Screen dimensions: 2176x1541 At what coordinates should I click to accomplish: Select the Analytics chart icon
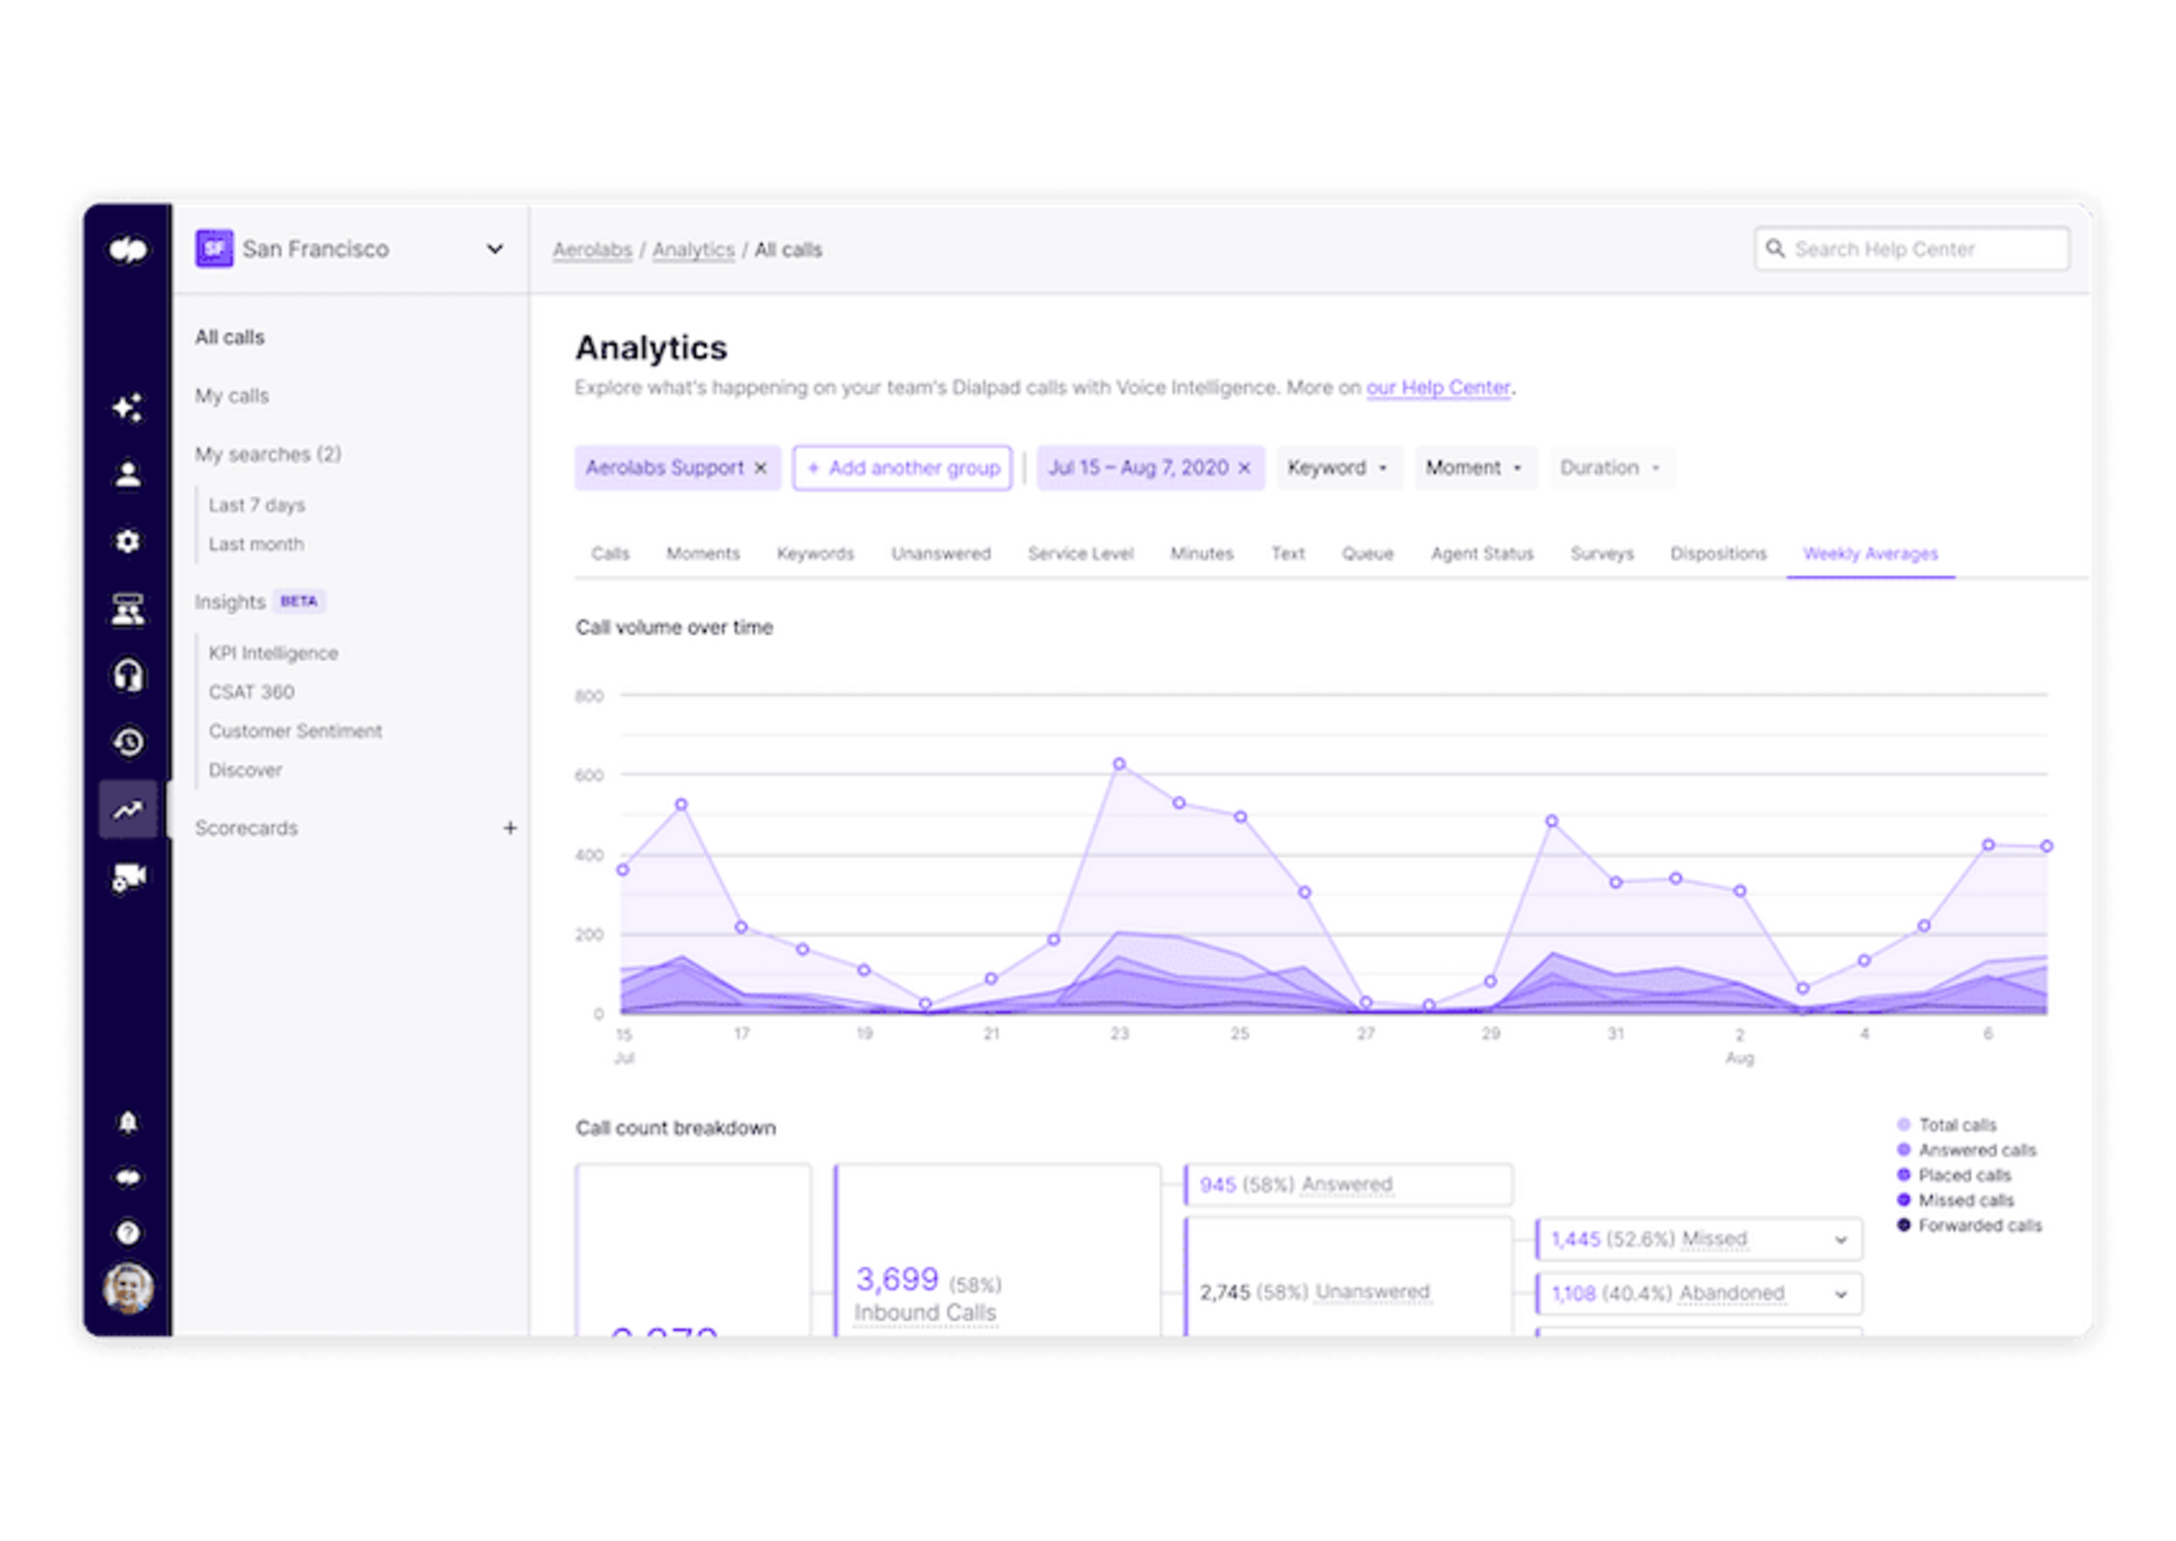(128, 810)
